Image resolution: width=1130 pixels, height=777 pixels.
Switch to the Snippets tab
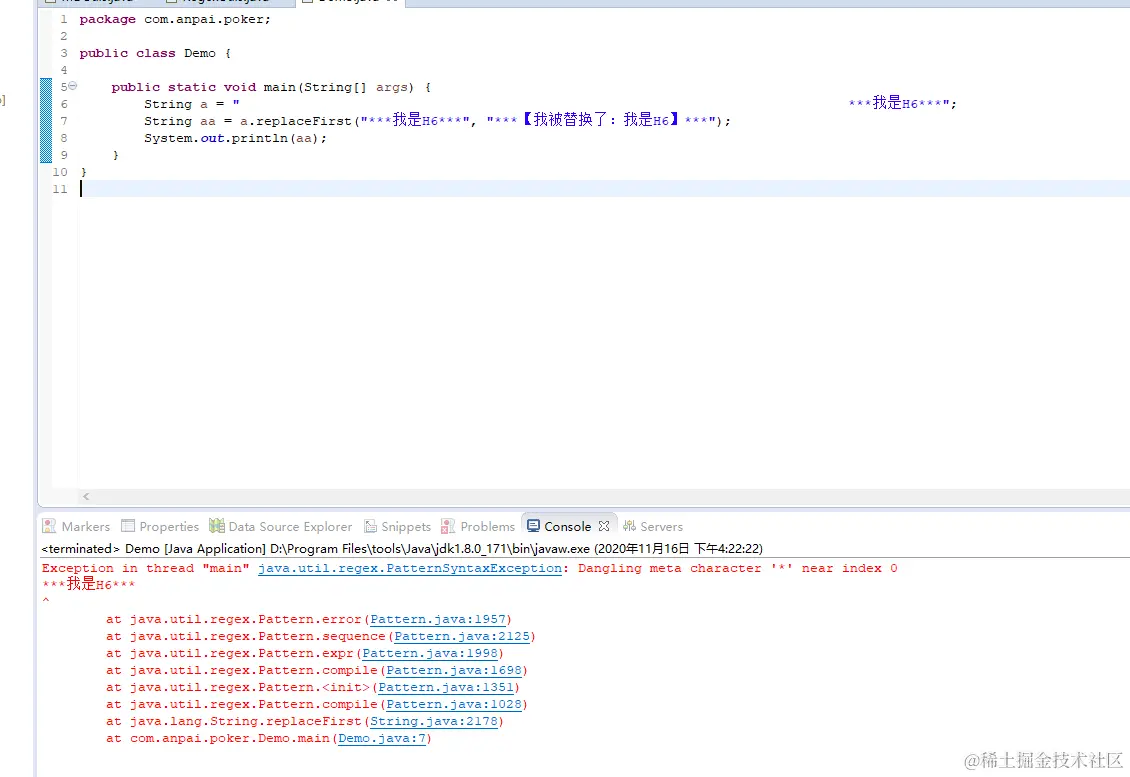397,526
